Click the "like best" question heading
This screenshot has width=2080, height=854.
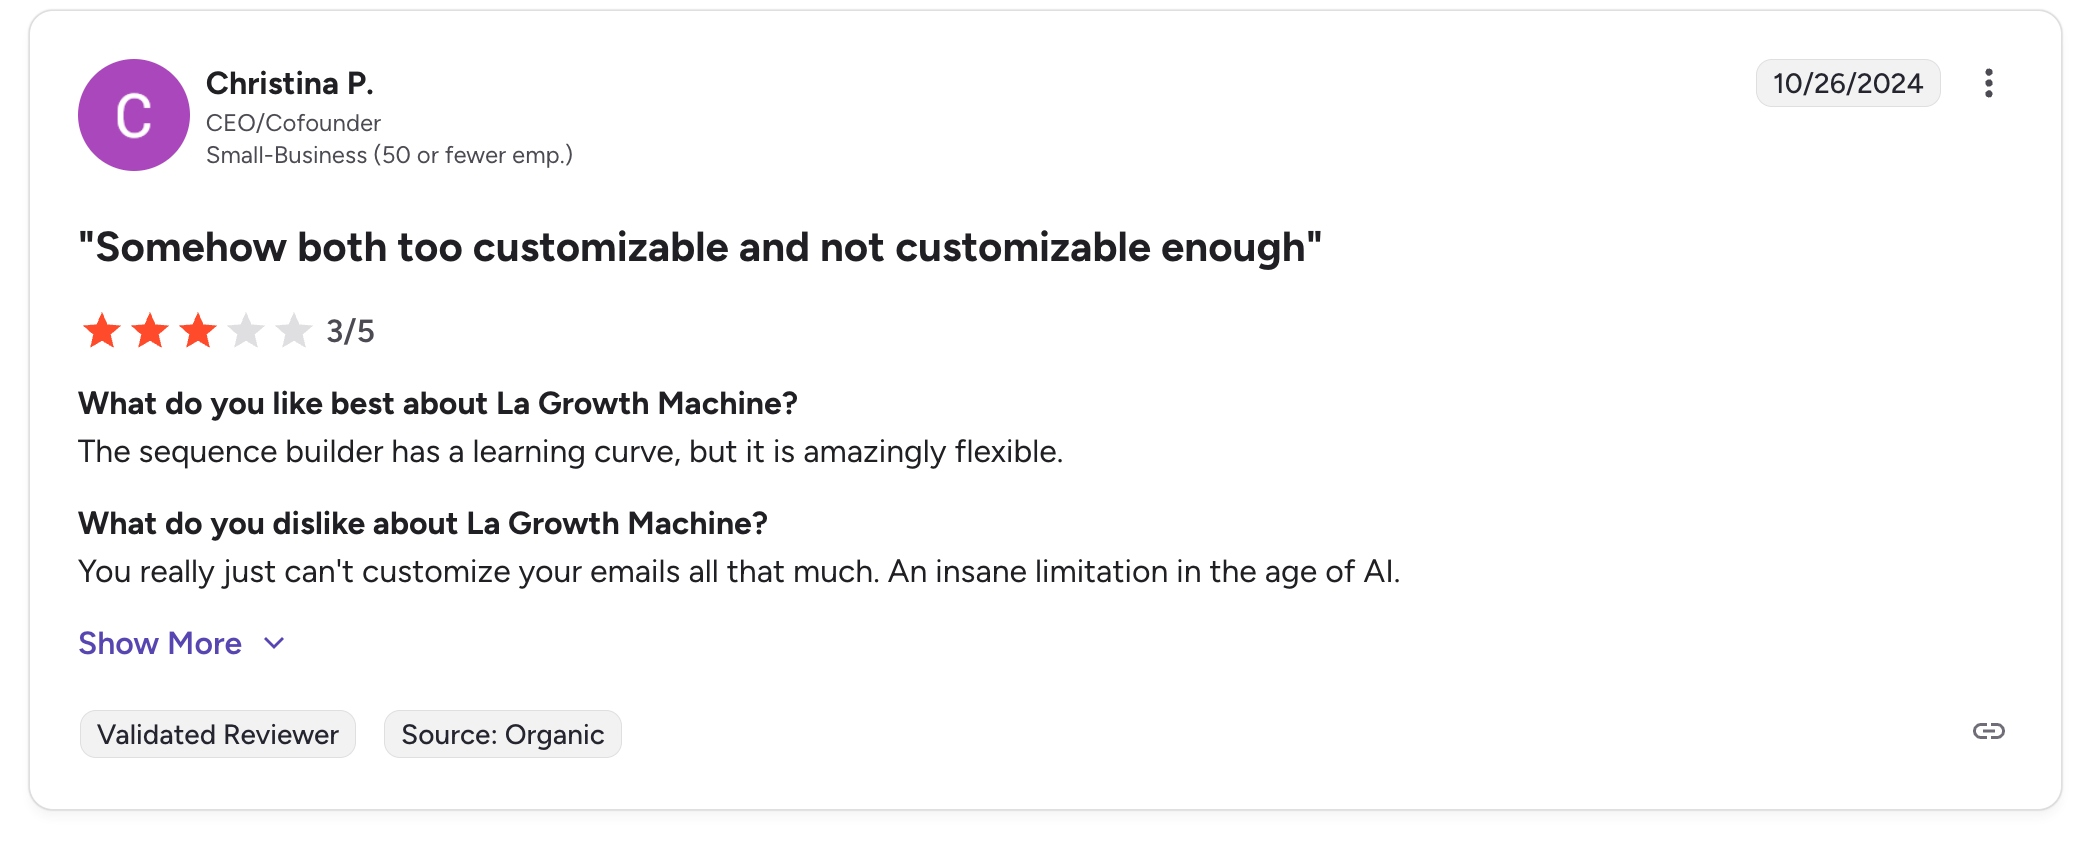(x=437, y=403)
